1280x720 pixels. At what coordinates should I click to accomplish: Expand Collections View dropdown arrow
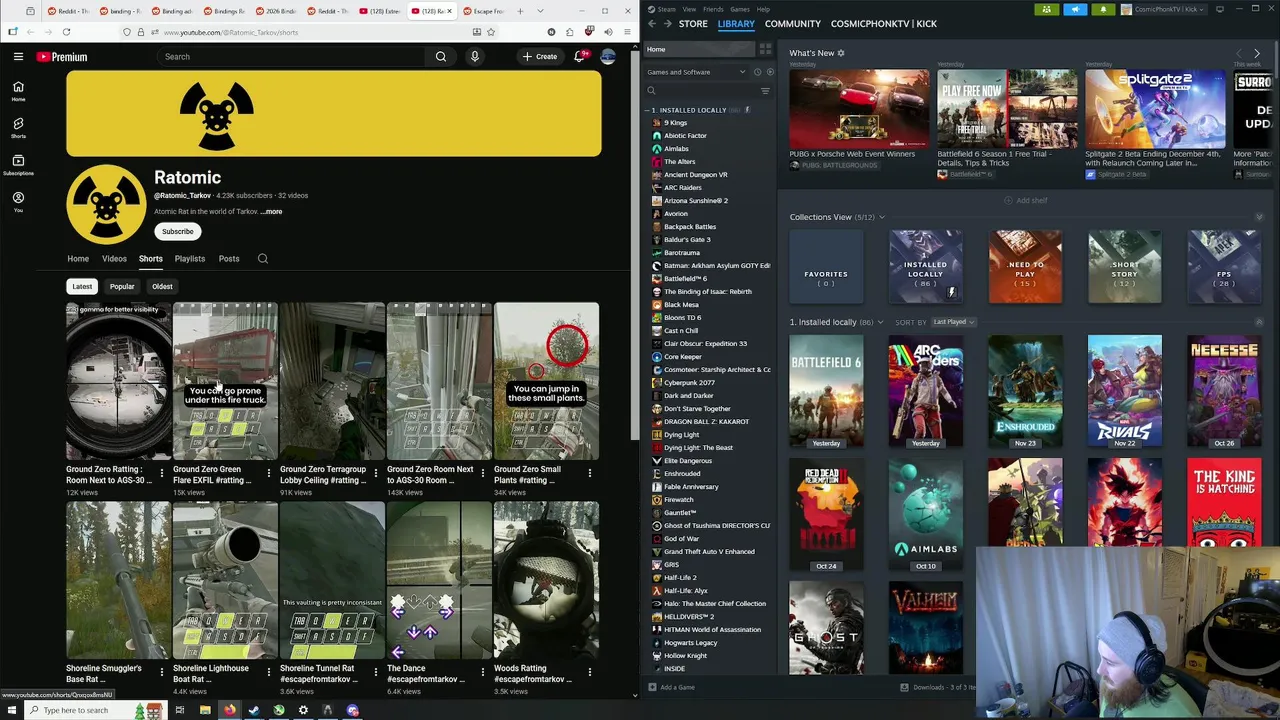(x=881, y=217)
